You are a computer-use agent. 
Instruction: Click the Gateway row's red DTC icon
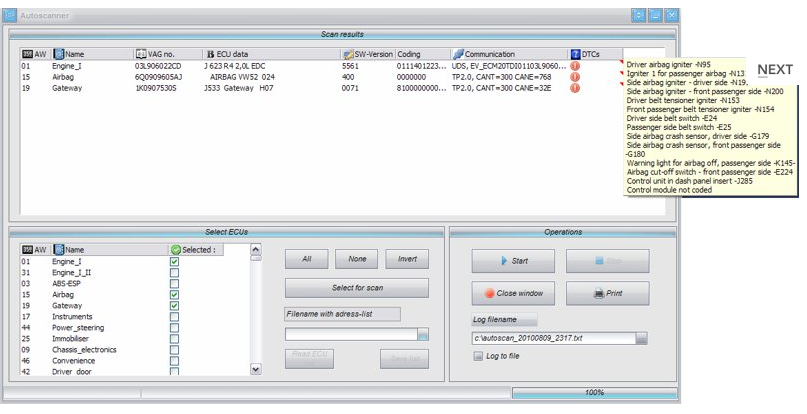tap(575, 88)
